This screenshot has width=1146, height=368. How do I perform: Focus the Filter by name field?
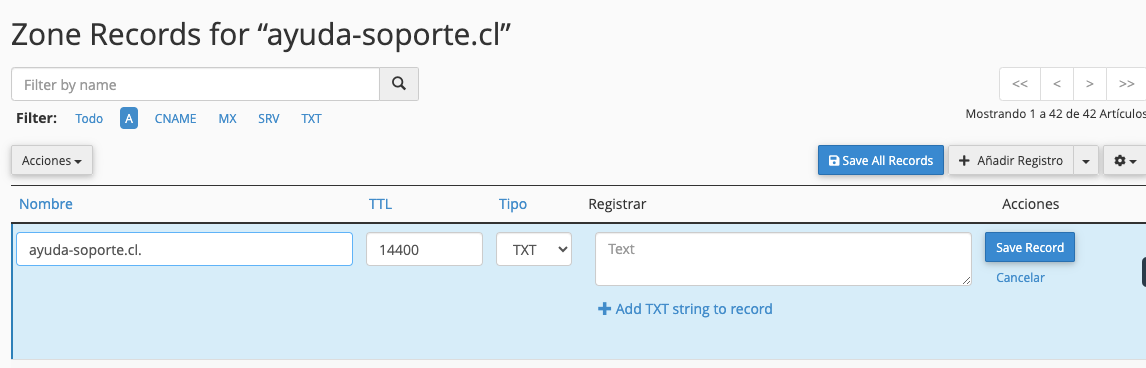pyautogui.click(x=195, y=85)
